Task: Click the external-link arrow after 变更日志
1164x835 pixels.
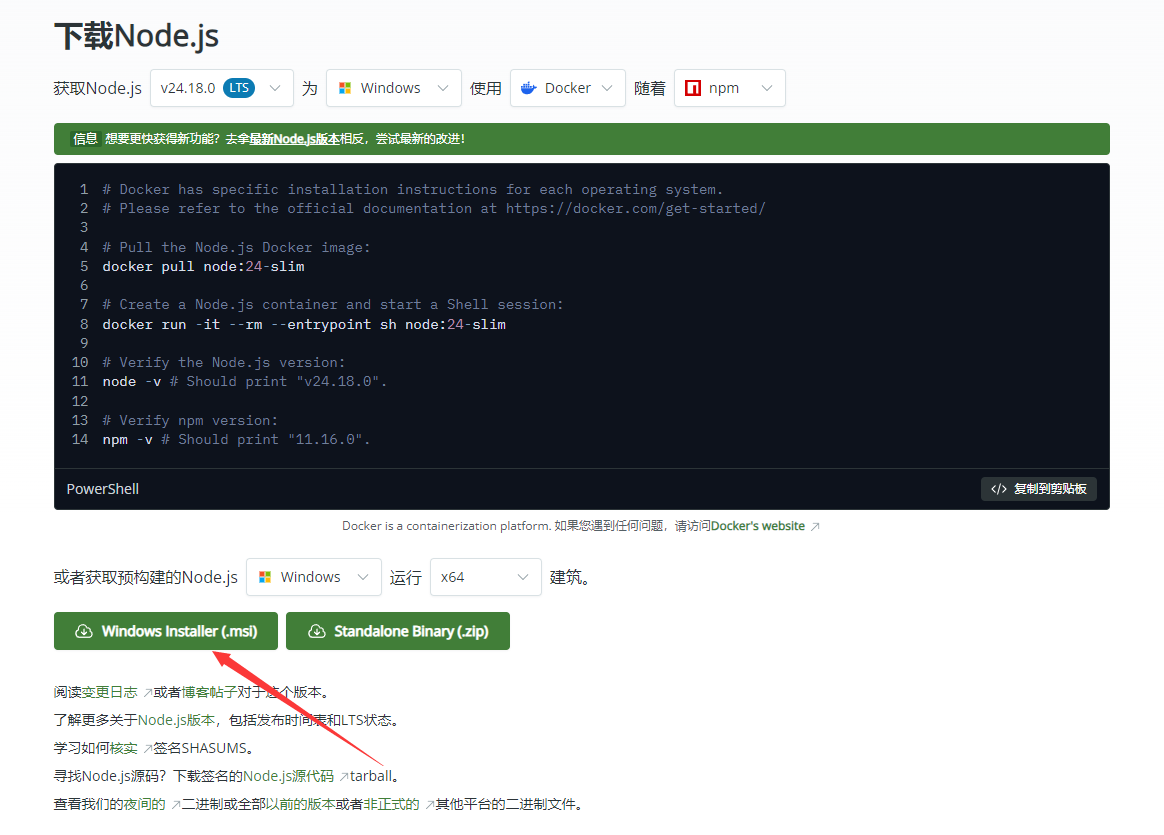Action: tap(147, 693)
